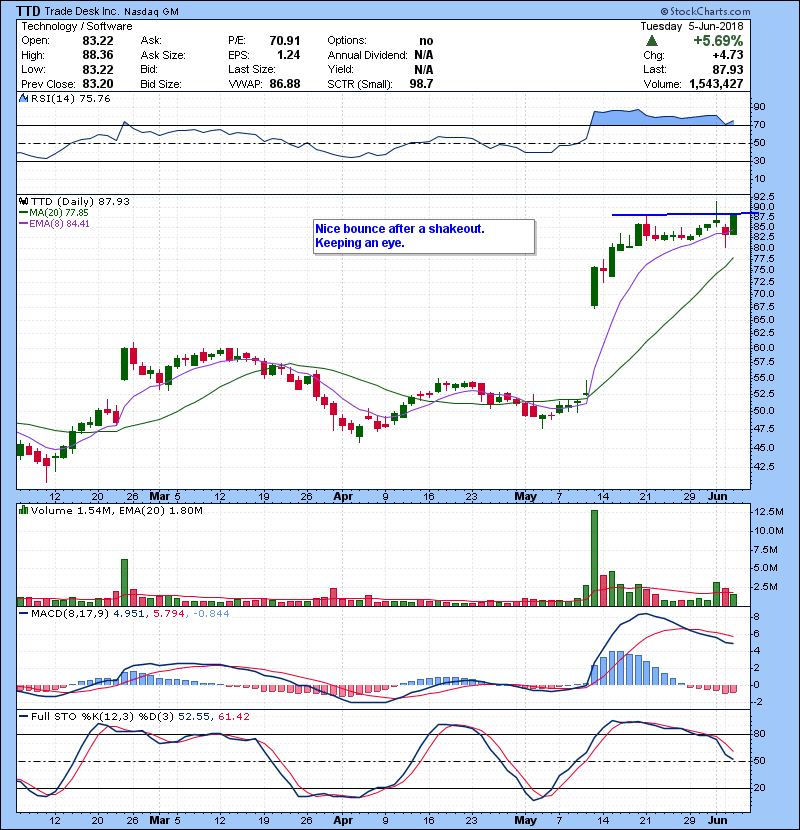Click the MACD histogram value -0.844
The image size is (800, 830).
[211, 614]
